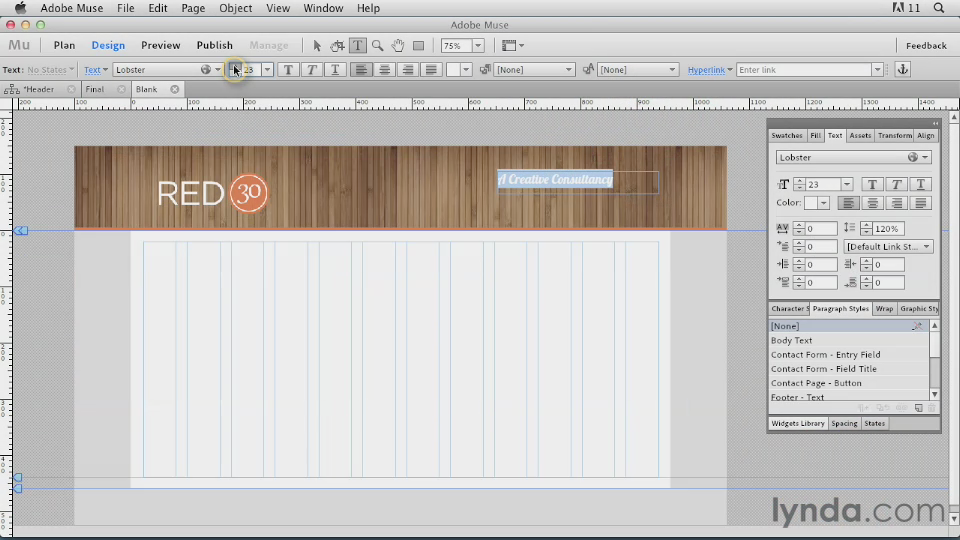
Task: Select the Crop tool
Action: click(x=338, y=45)
